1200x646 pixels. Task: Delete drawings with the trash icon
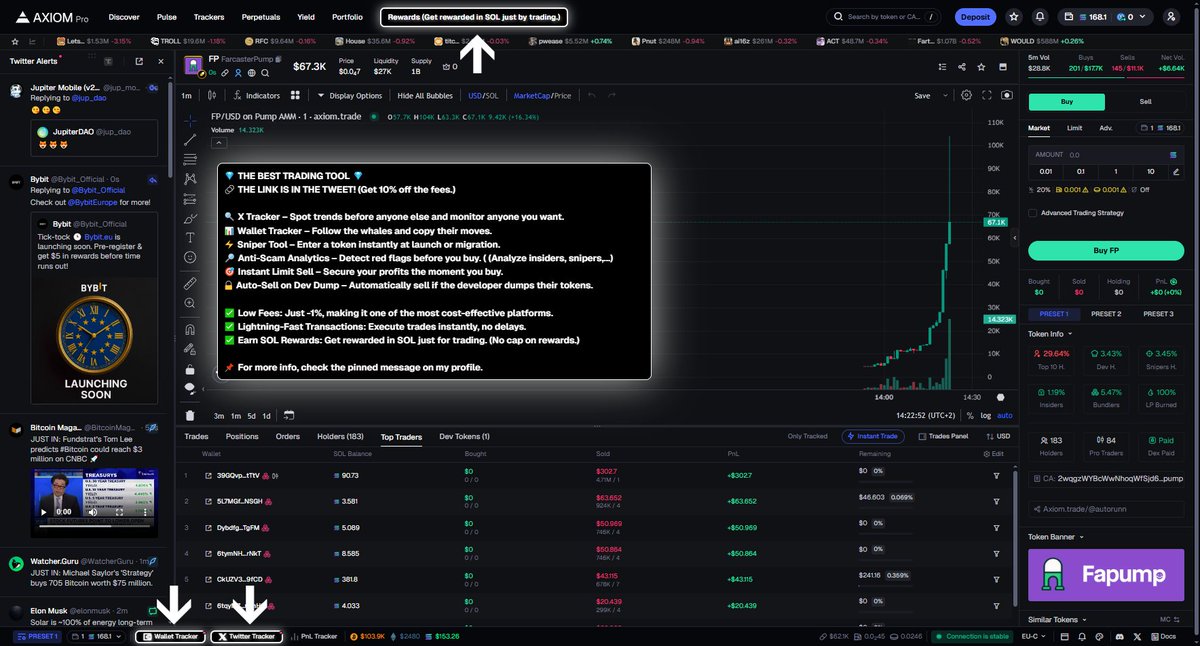pos(190,415)
